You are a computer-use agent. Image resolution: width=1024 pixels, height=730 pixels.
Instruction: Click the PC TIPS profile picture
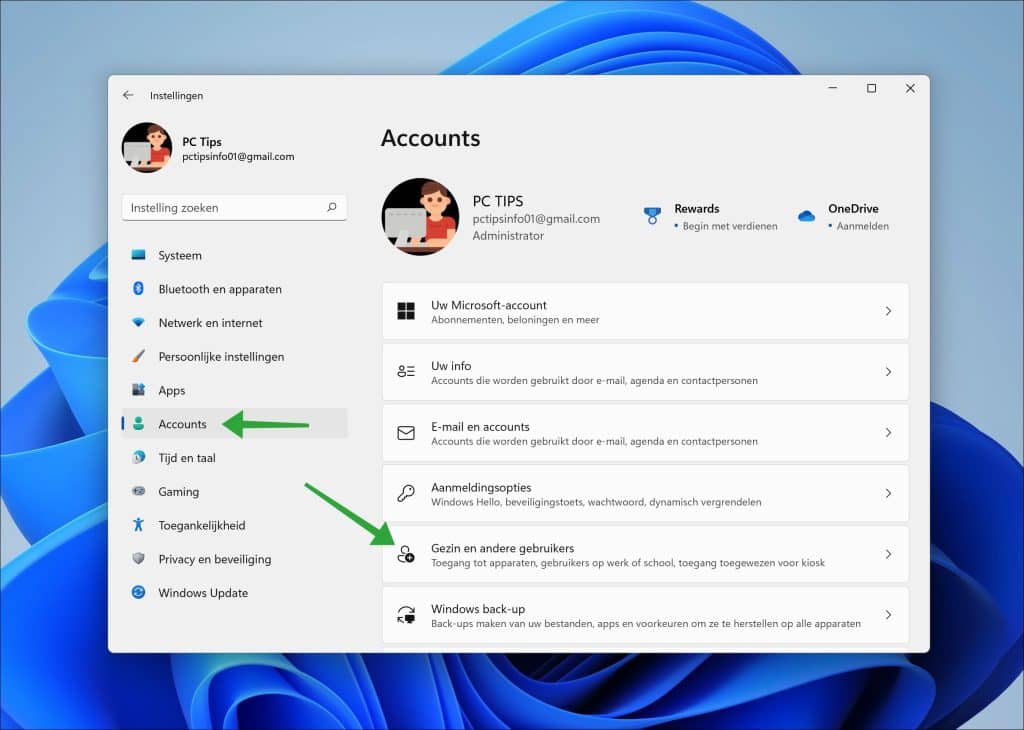coord(420,216)
